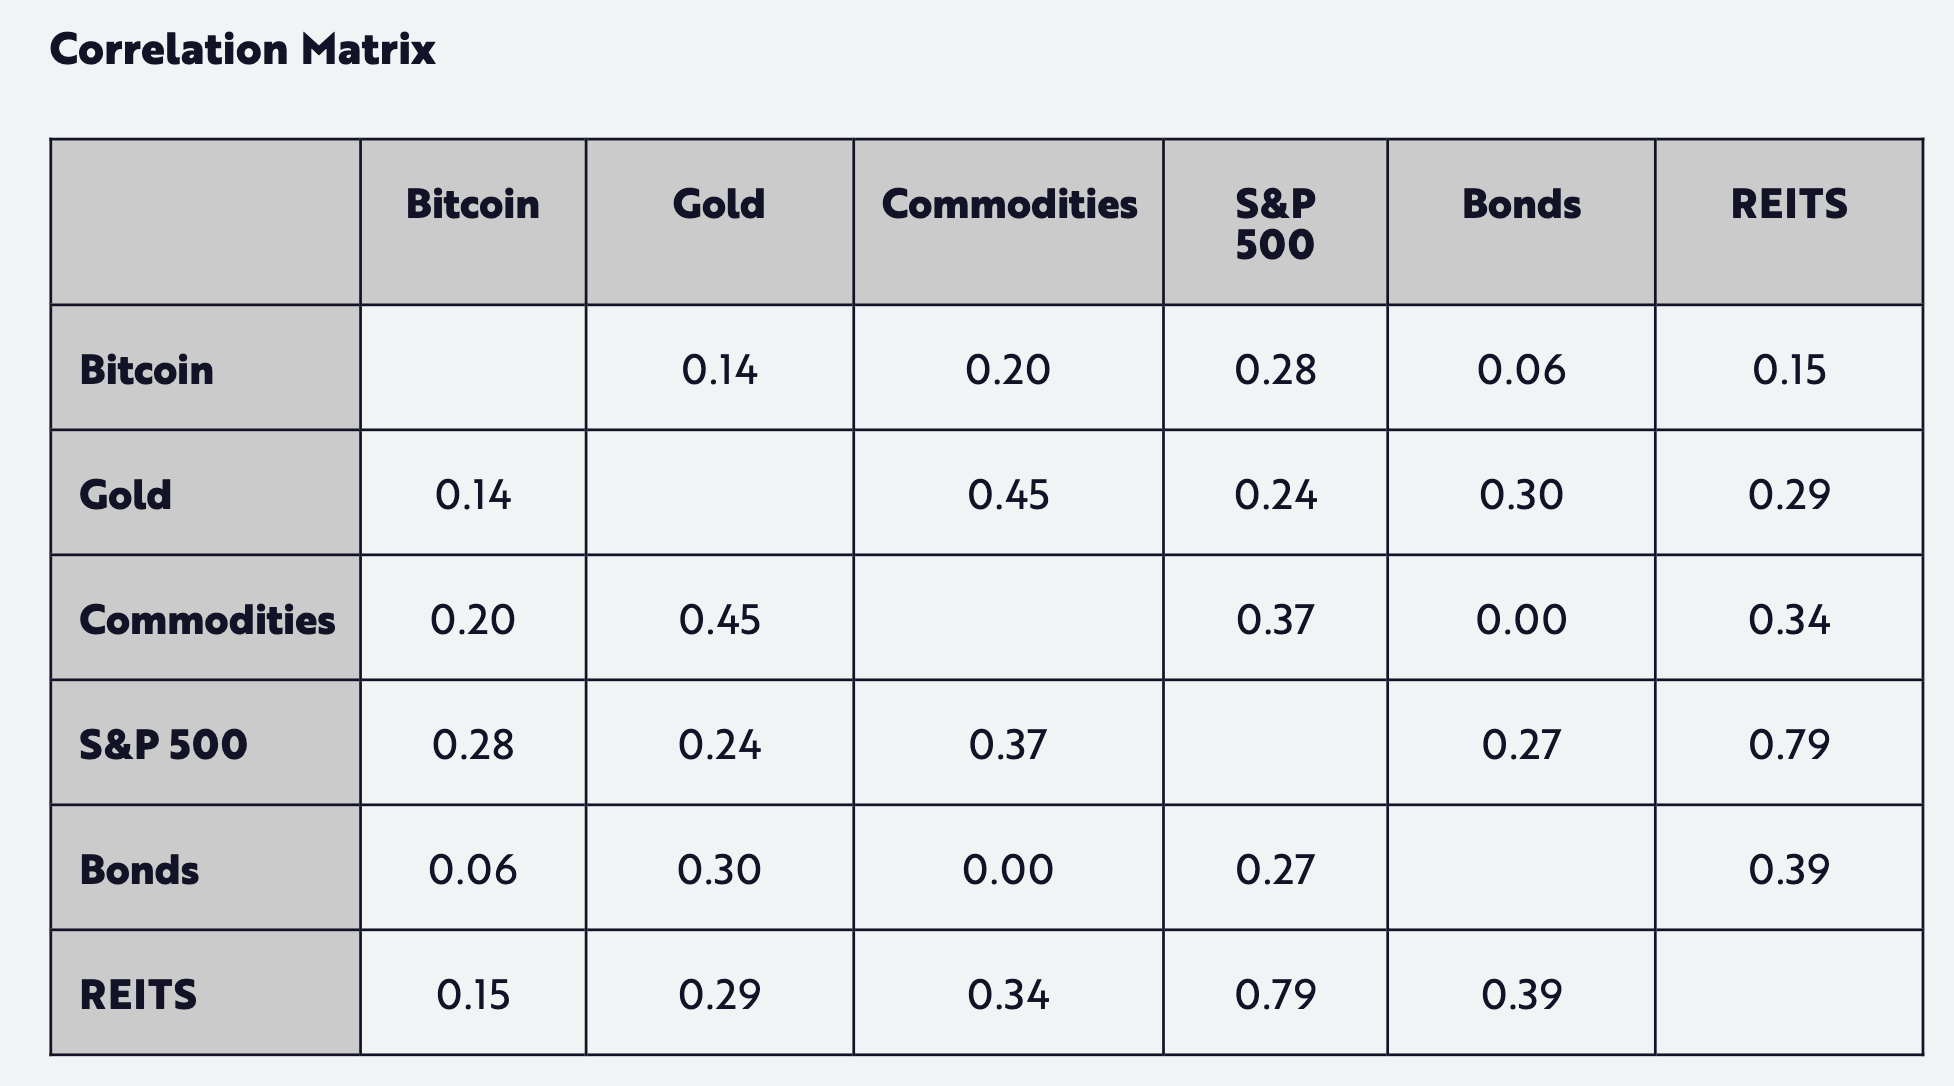
Task: Select the REITS row label
Action: tap(138, 994)
